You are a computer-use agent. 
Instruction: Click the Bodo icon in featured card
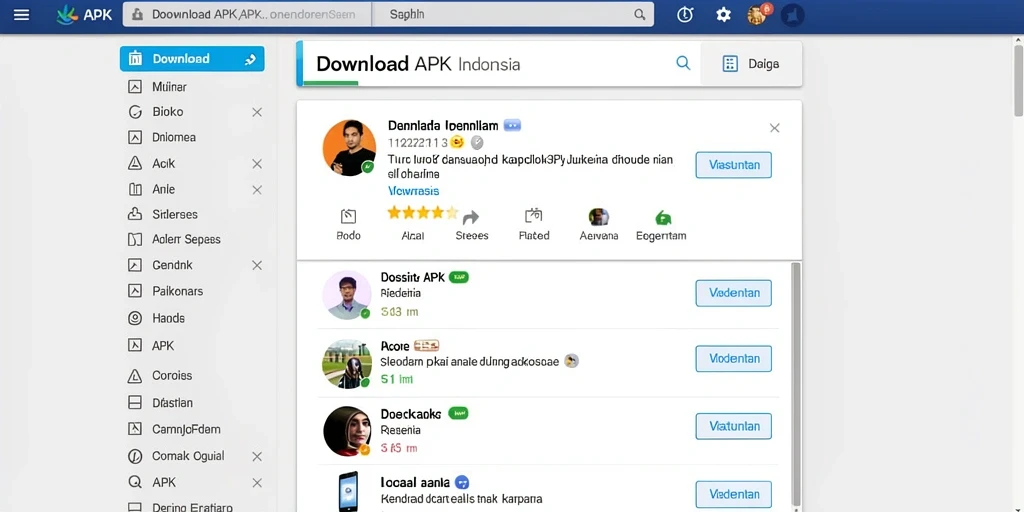tap(348, 217)
